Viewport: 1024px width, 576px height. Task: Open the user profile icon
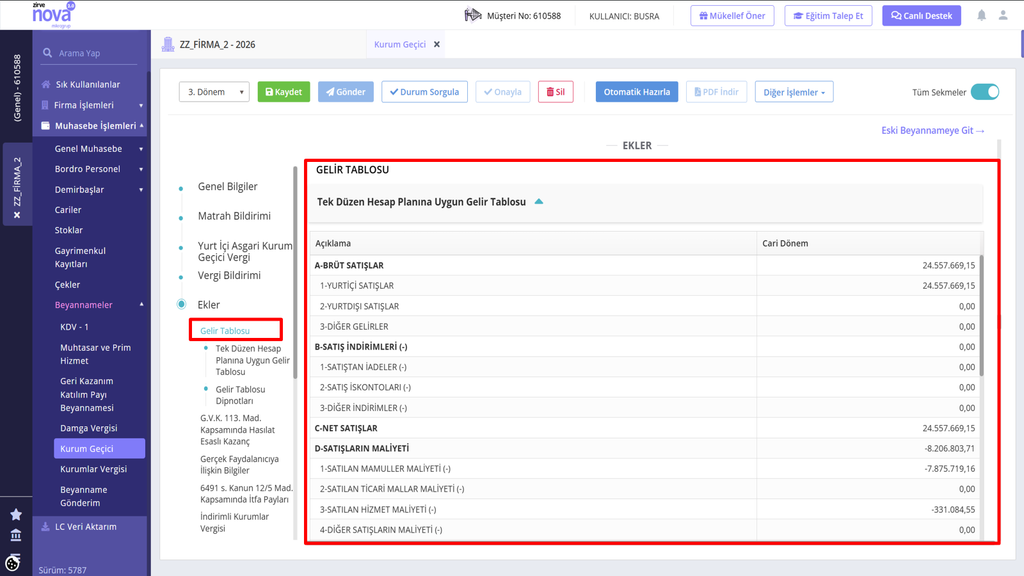click(x=1003, y=15)
